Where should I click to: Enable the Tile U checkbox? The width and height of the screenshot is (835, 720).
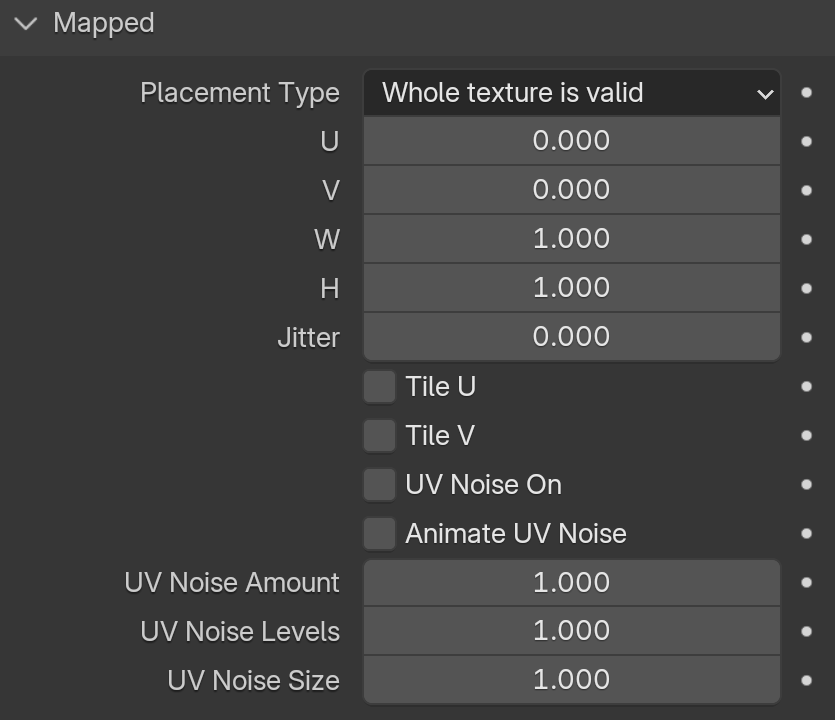pyautogui.click(x=380, y=387)
